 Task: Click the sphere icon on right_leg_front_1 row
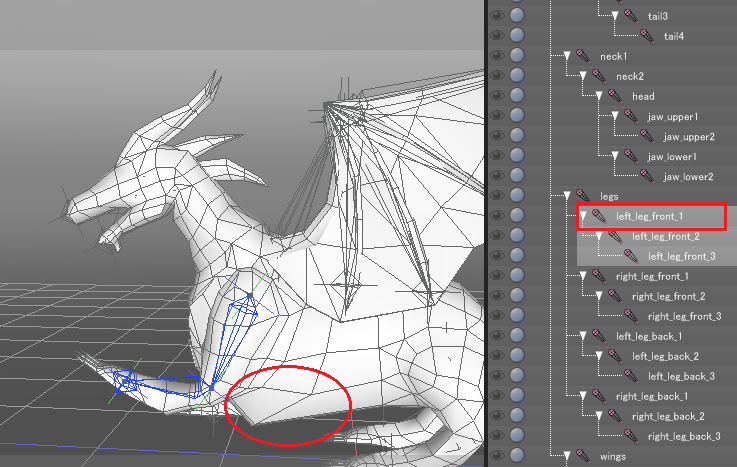(517, 275)
